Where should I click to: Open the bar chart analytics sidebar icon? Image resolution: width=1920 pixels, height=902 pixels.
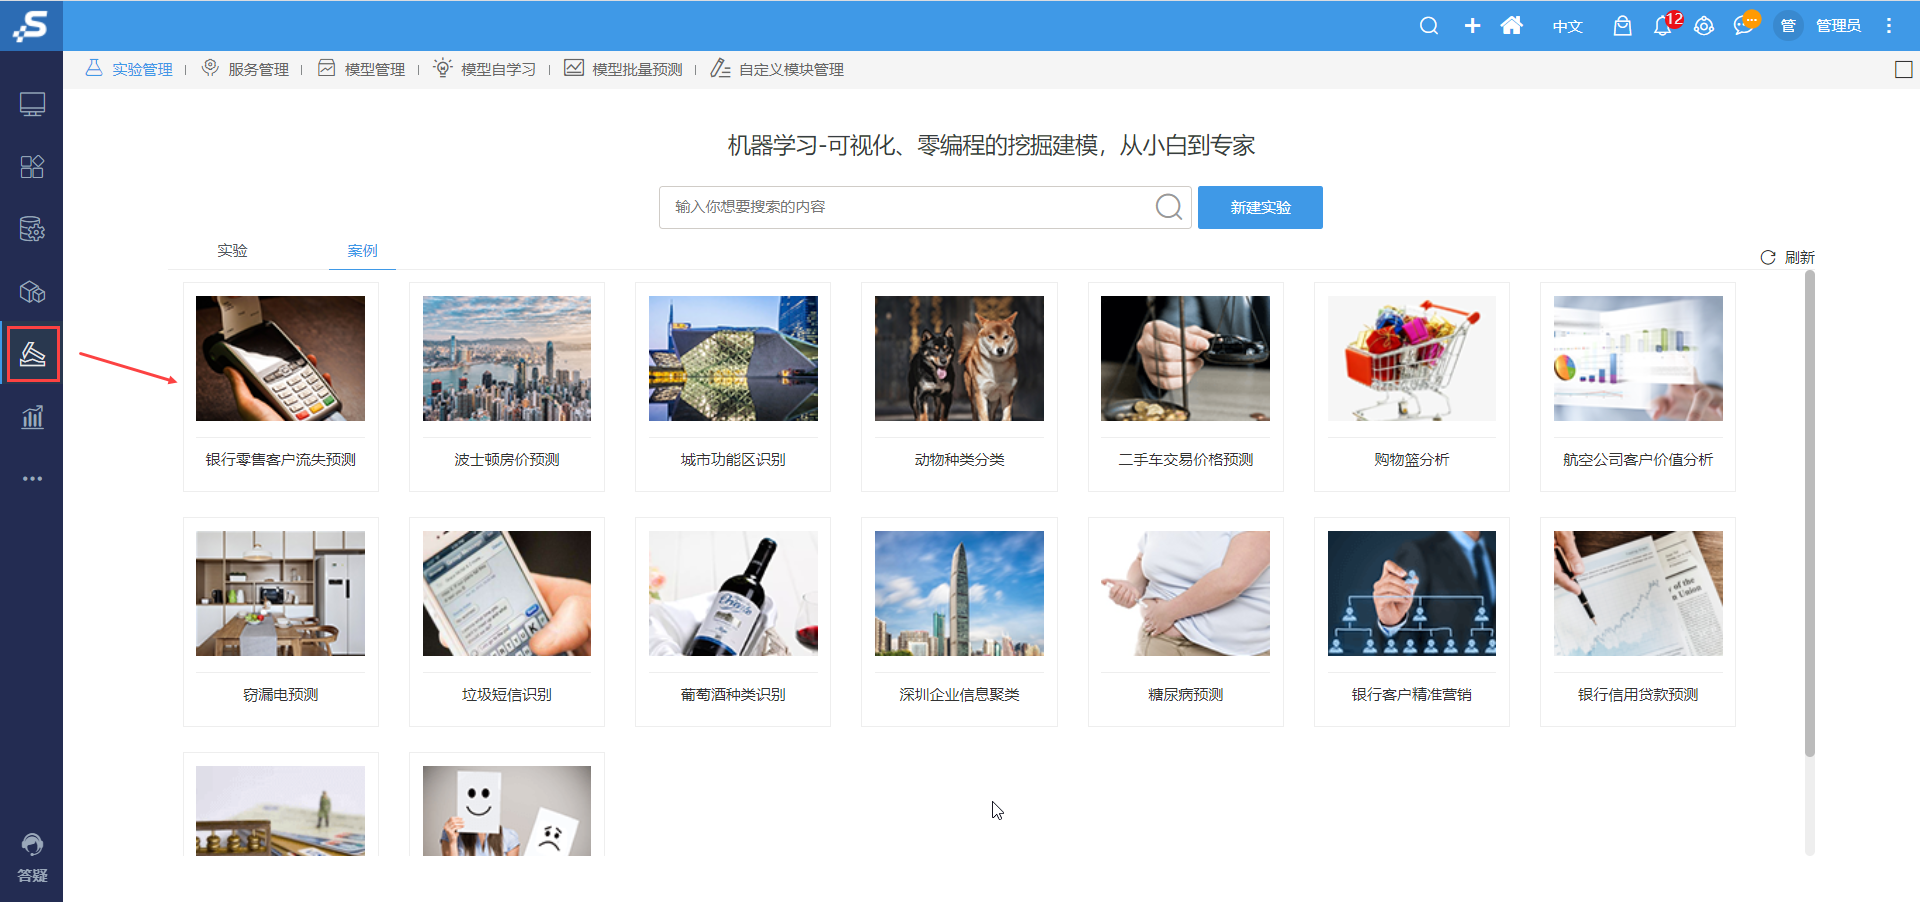pos(32,417)
